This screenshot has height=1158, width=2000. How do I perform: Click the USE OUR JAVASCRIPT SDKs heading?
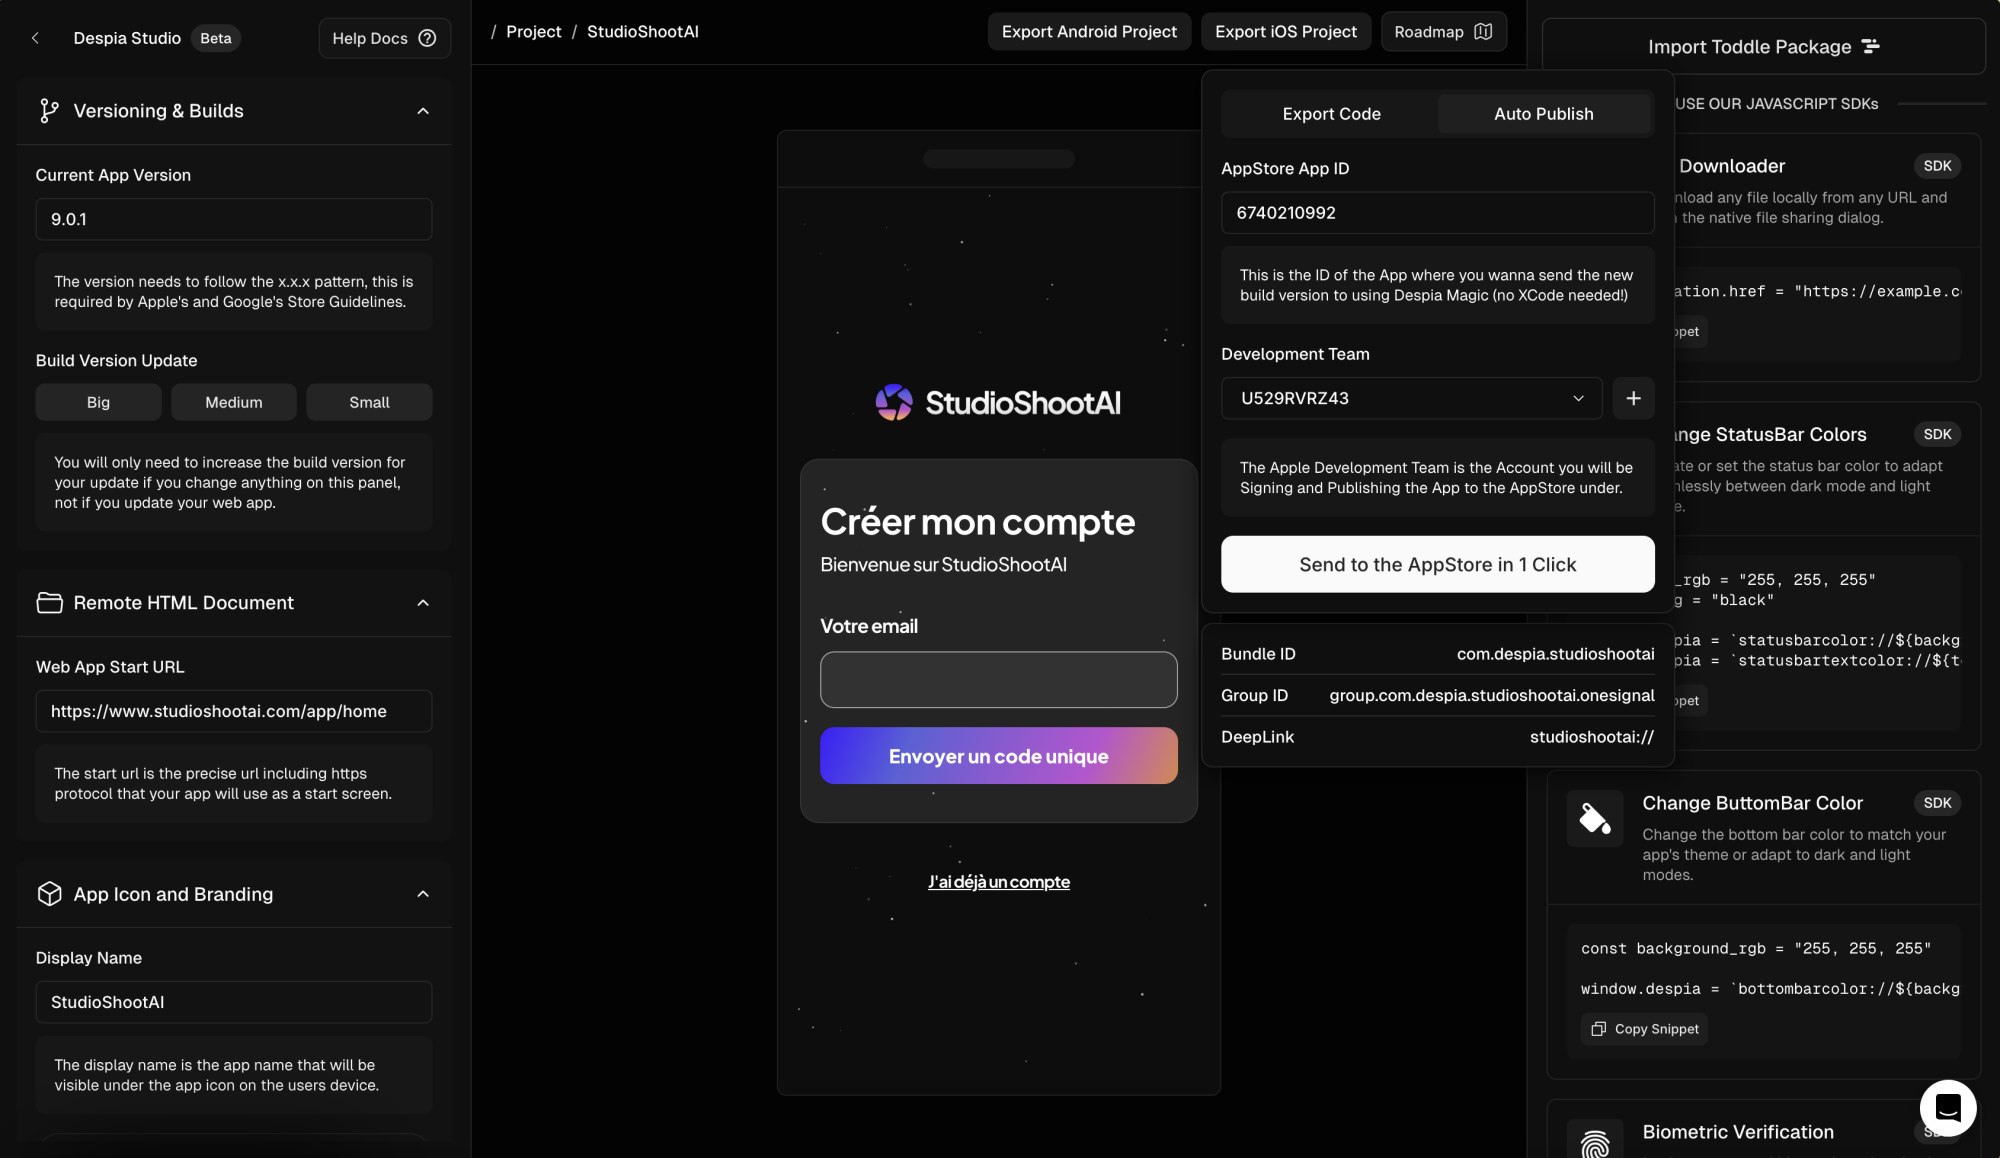(x=1776, y=104)
